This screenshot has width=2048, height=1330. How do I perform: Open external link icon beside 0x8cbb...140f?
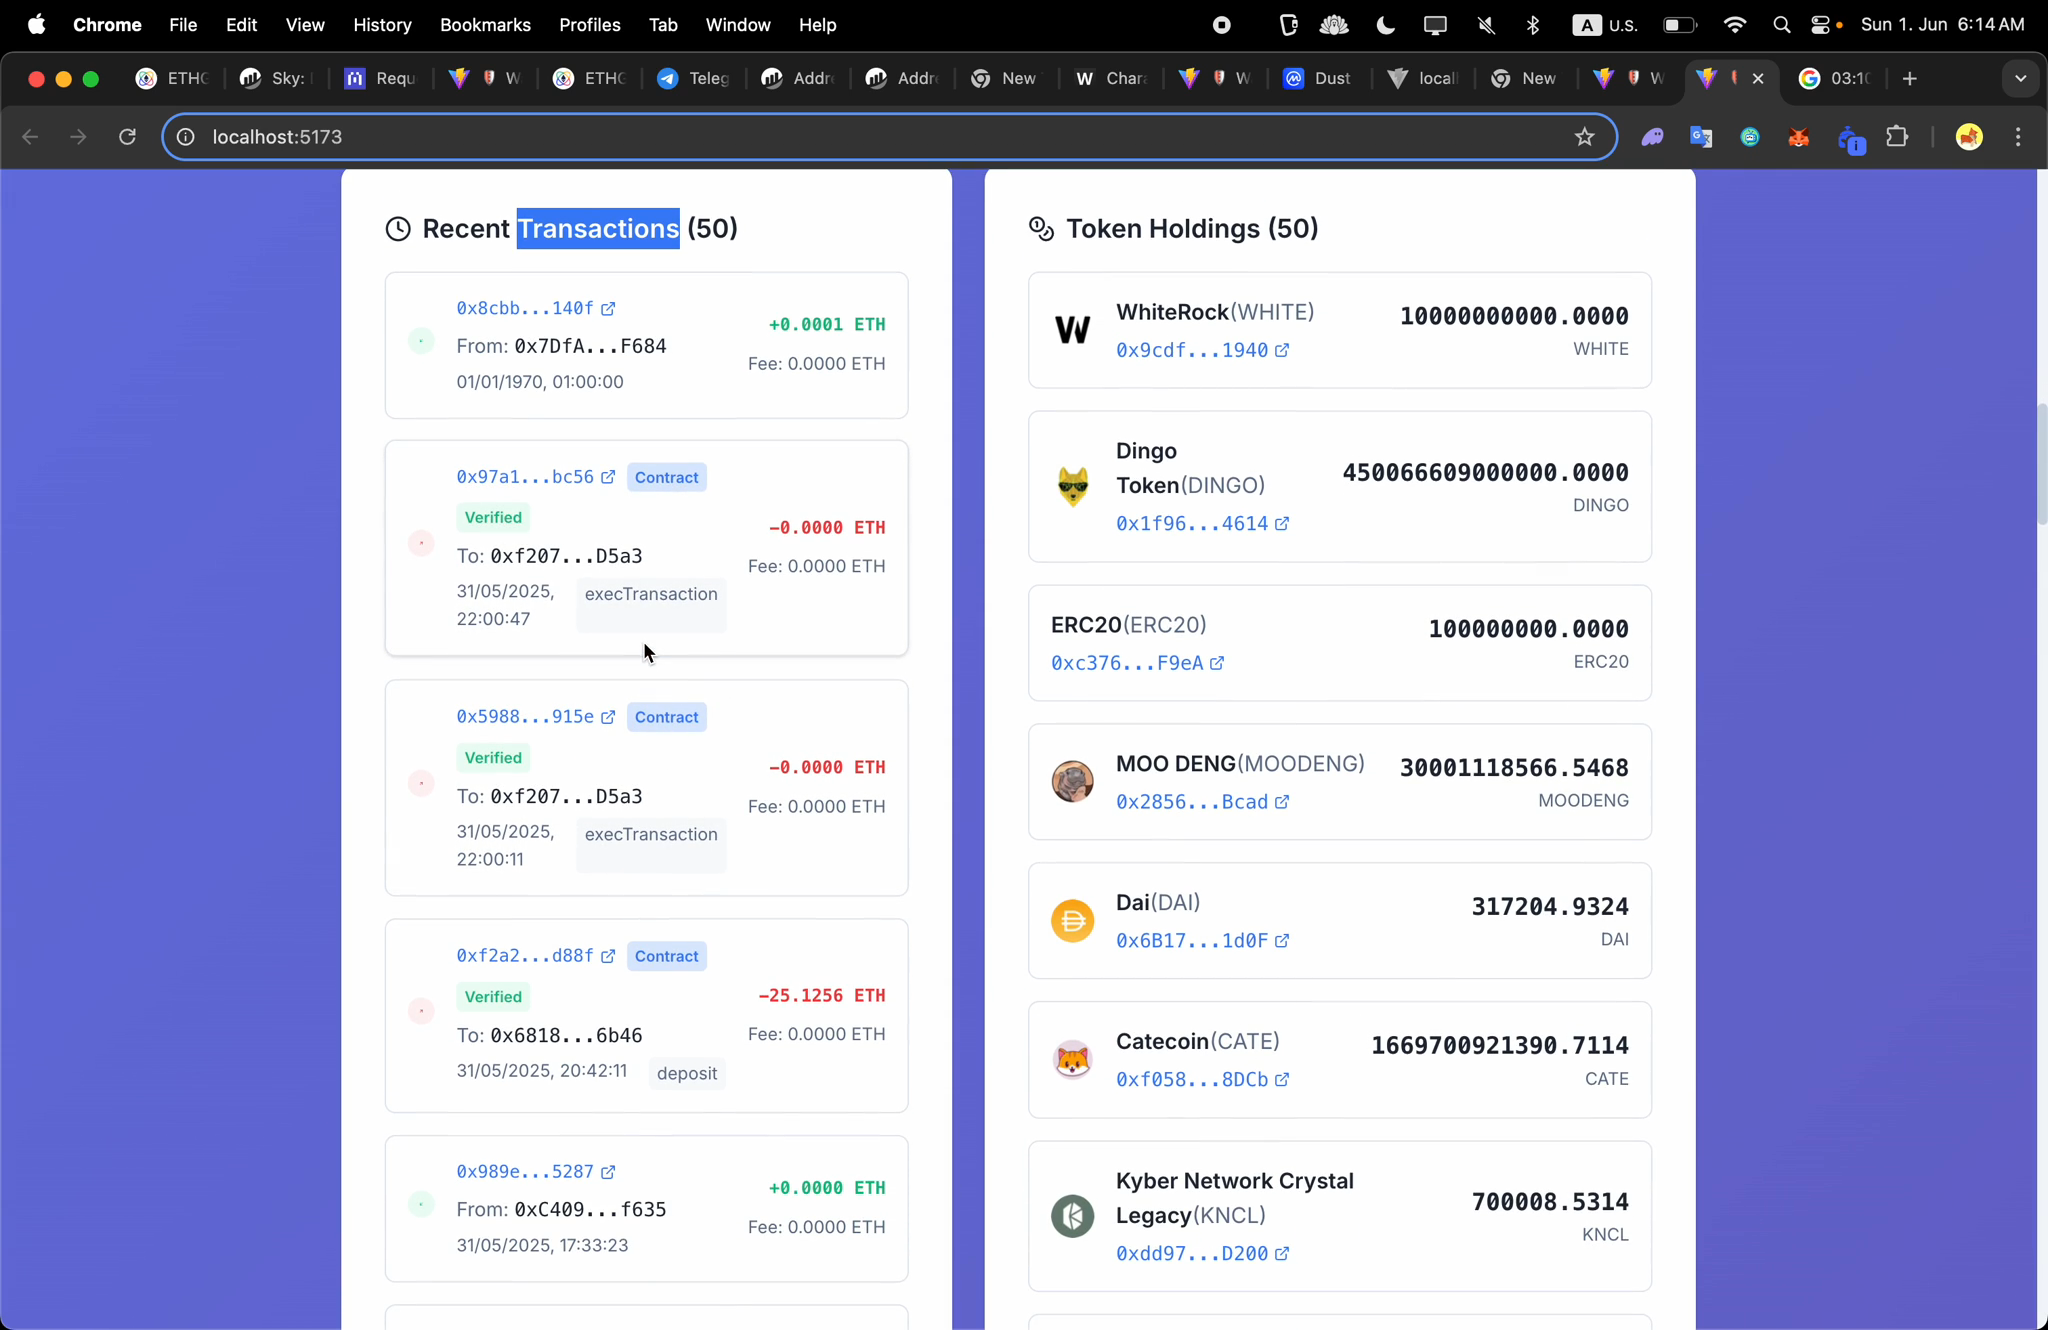click(x=608, y=308)
